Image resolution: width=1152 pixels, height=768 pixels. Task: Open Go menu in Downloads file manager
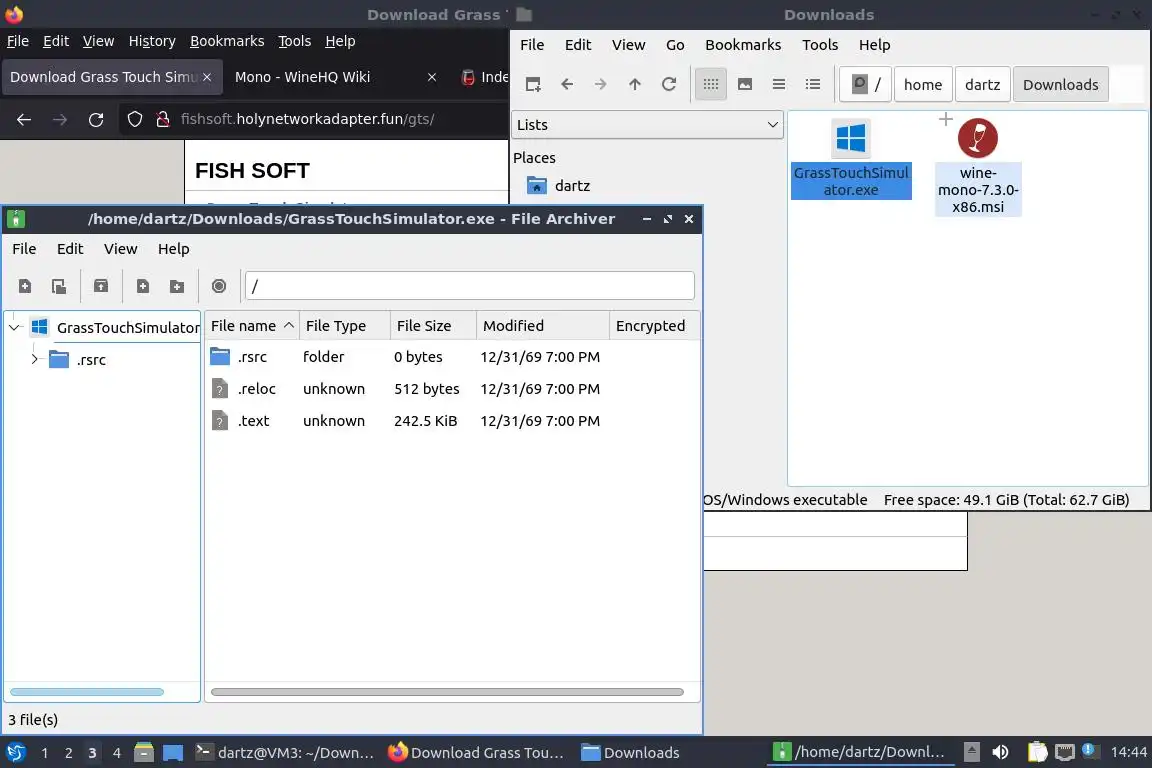pos(675,45)
